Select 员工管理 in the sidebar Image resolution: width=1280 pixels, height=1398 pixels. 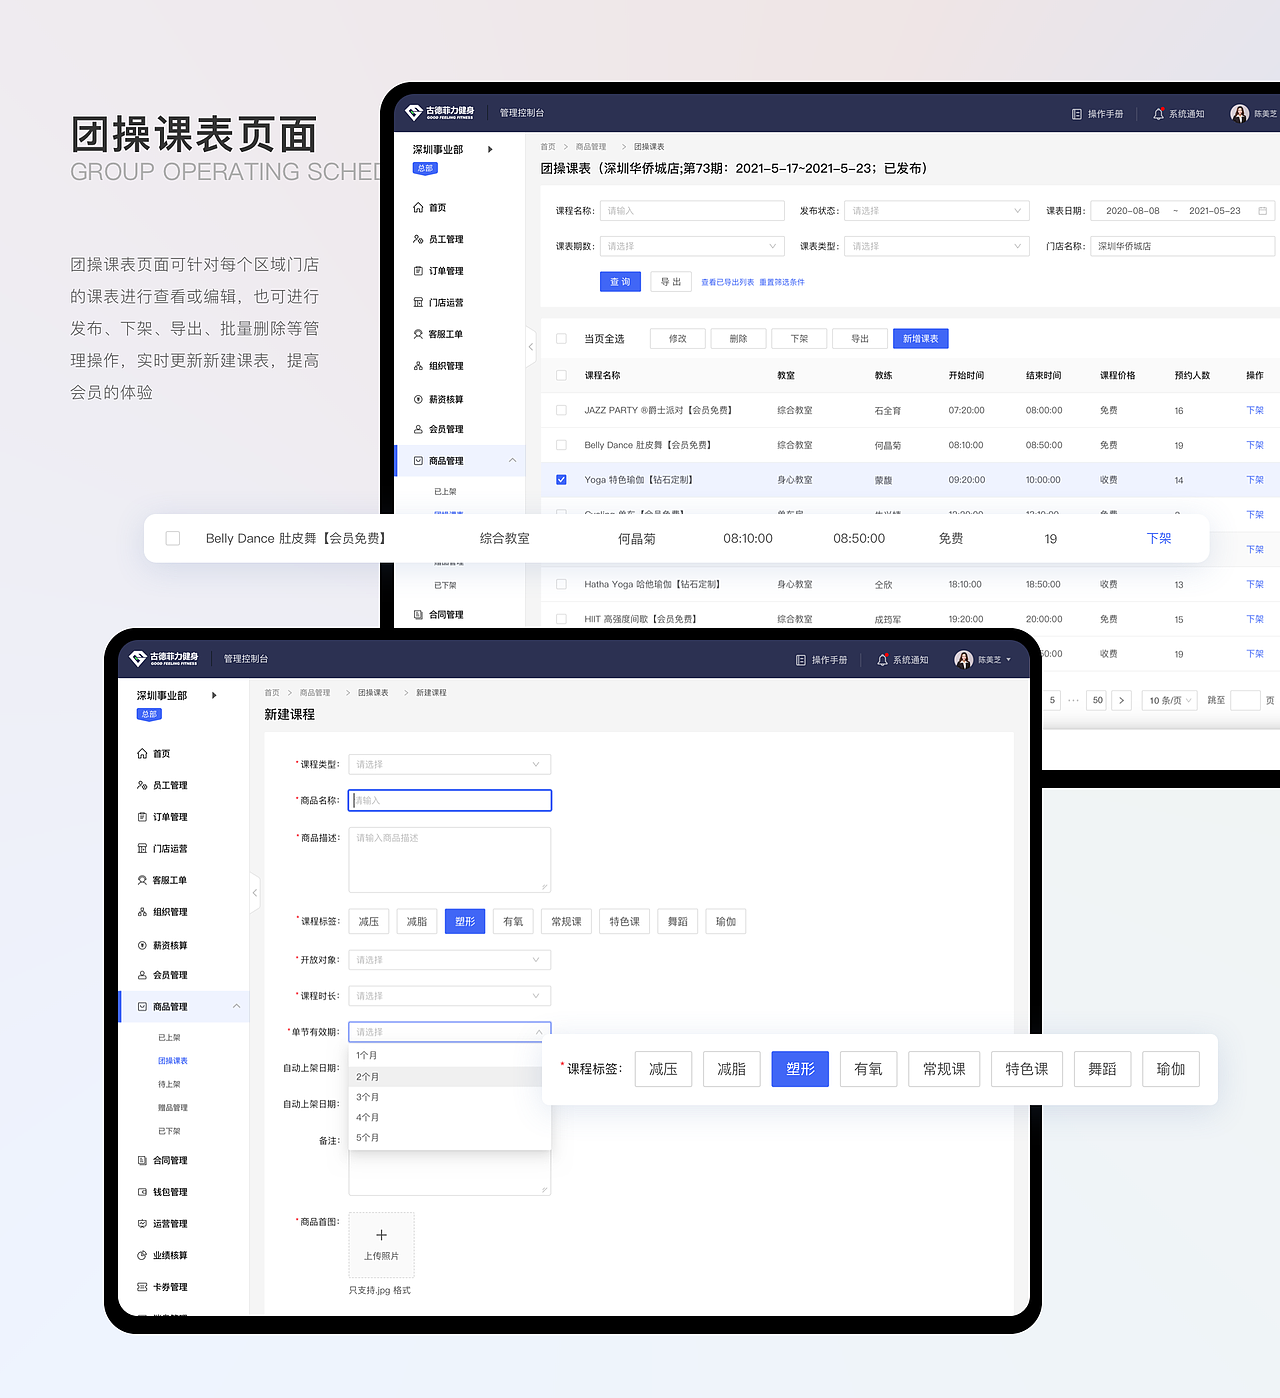(164, 785)
